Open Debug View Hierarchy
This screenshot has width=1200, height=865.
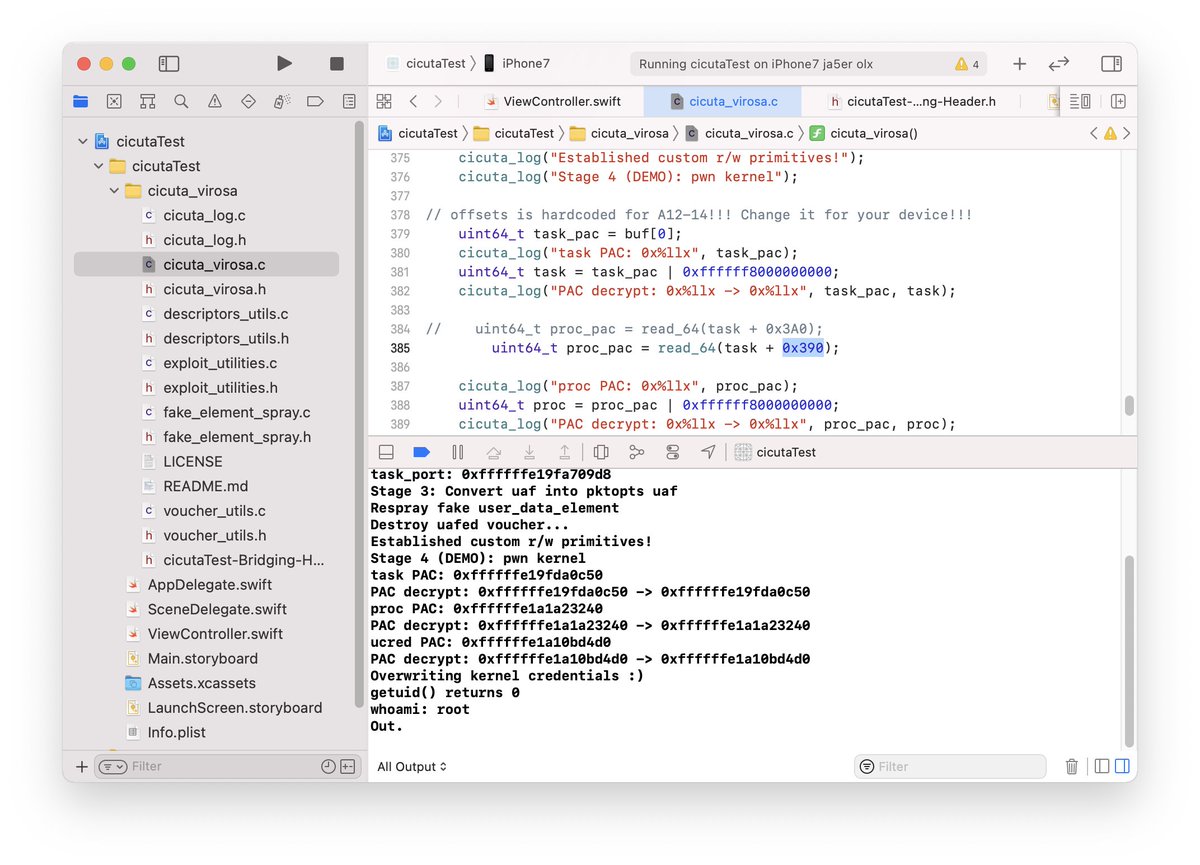coord(601,452)
